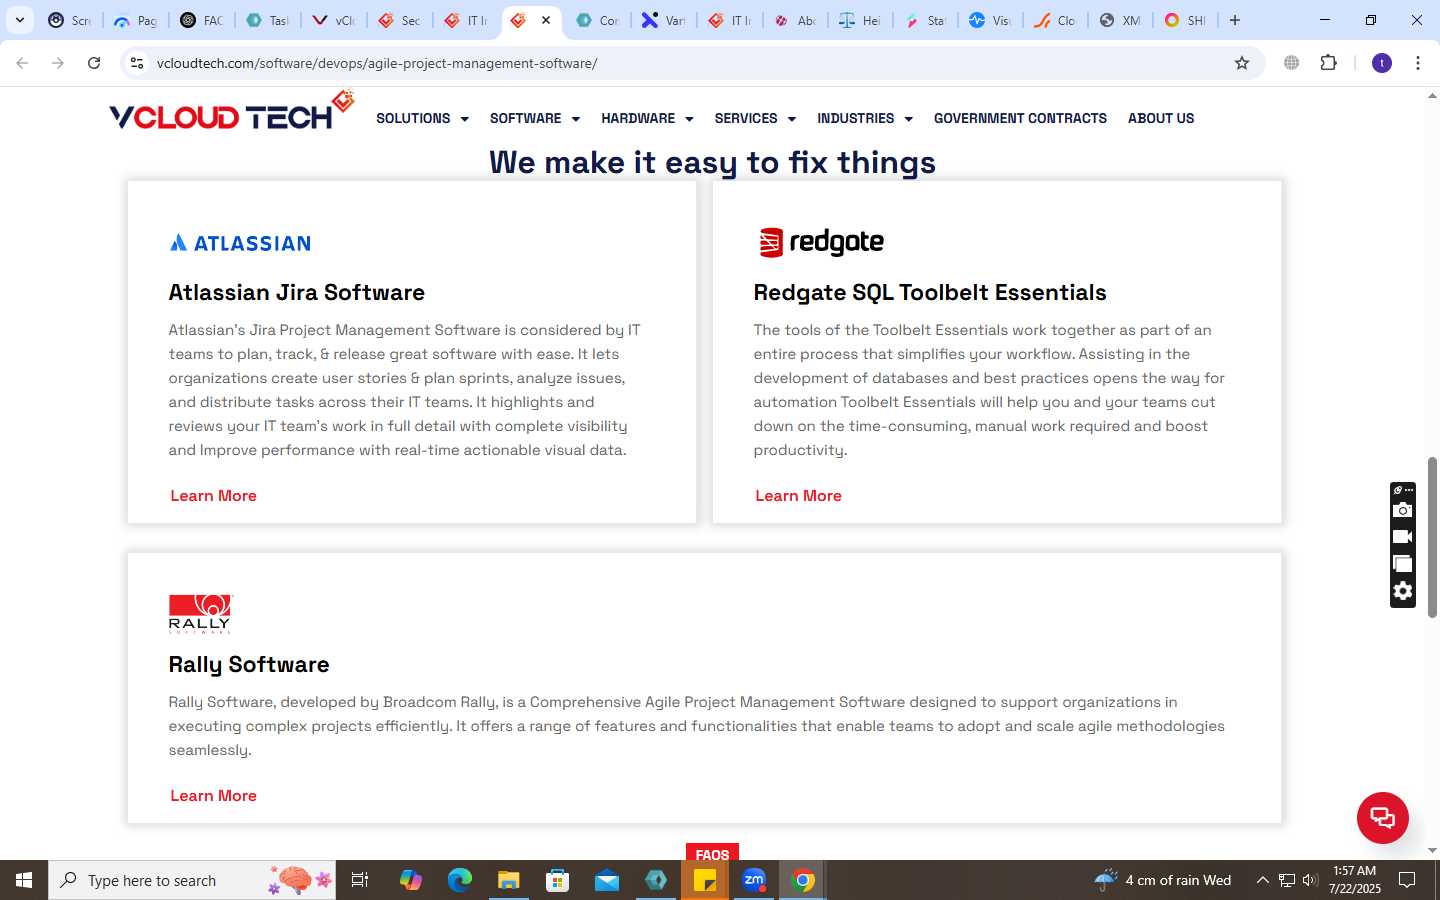This screenshot has width=1440, height=900.
Task: Open the volume speaker icon
Action: (x=1310, y=880)
